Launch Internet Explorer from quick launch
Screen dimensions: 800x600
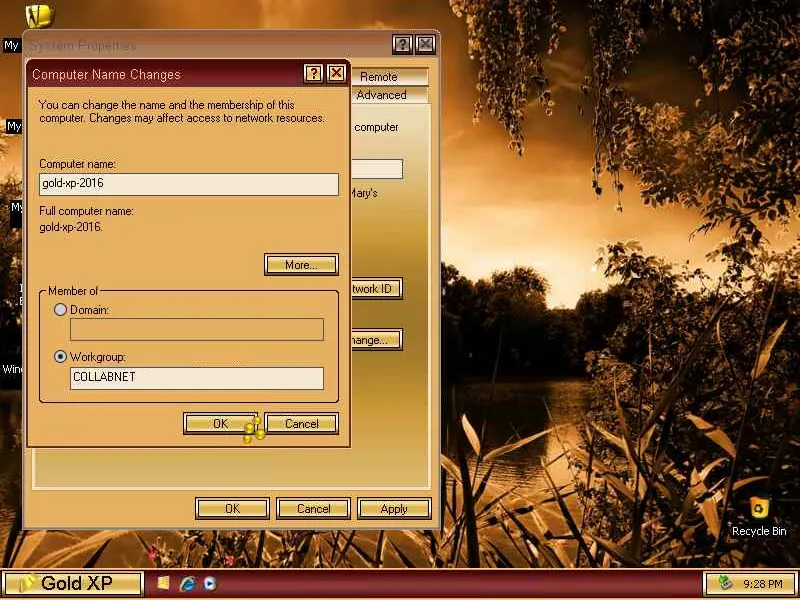[x=187, y=583]
